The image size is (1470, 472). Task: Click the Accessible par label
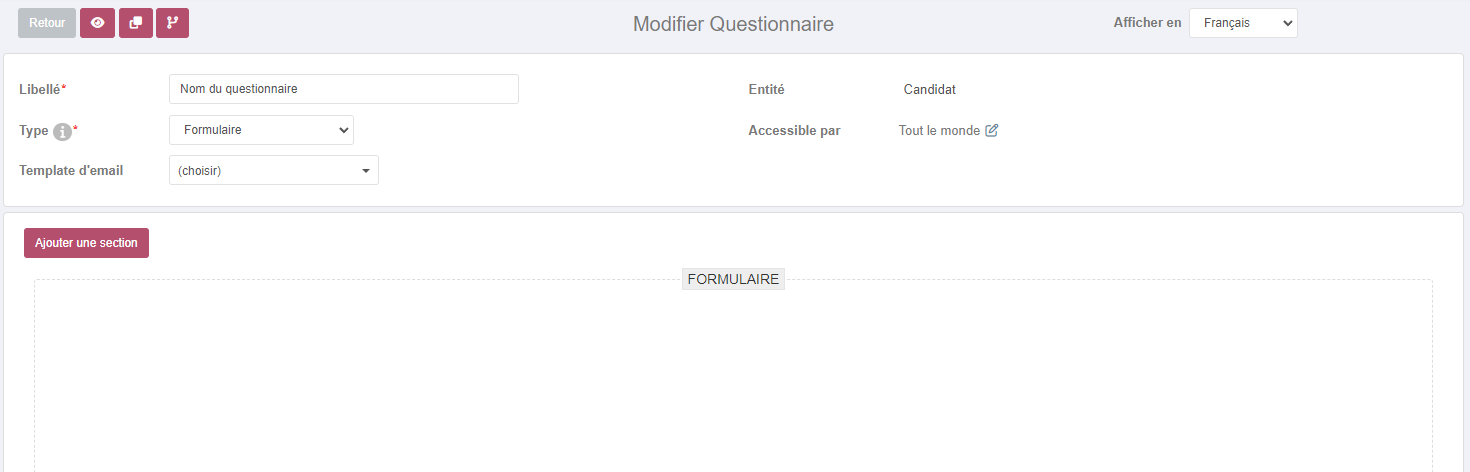tap(794, 130)
